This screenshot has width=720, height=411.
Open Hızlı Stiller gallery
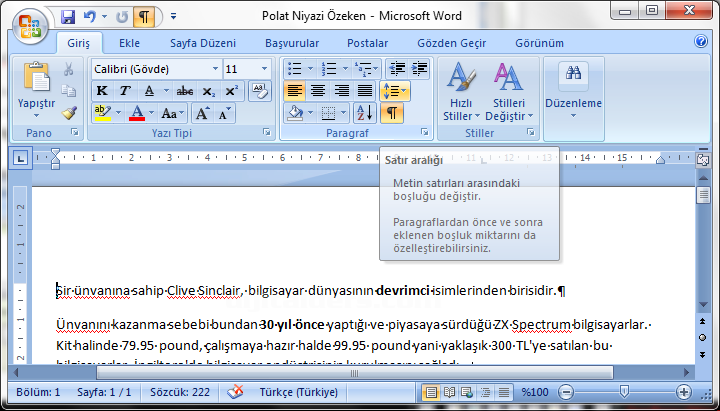pyautogui.click(x=461, y=91)
